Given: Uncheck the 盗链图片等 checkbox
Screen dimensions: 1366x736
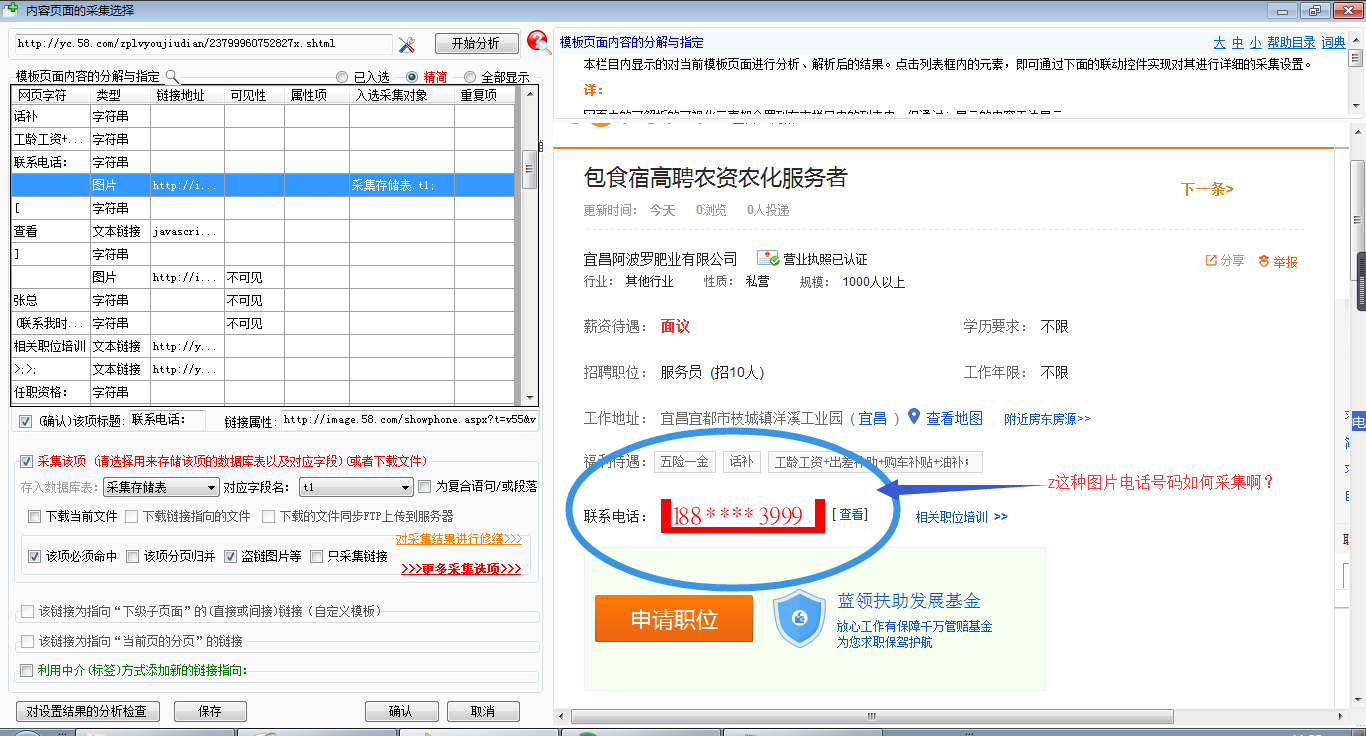Looking at the screenshot, I should coord(231,557).
